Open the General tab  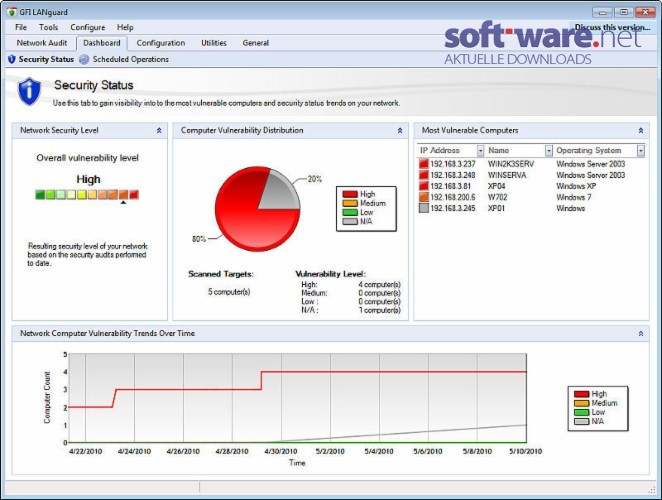255,43
